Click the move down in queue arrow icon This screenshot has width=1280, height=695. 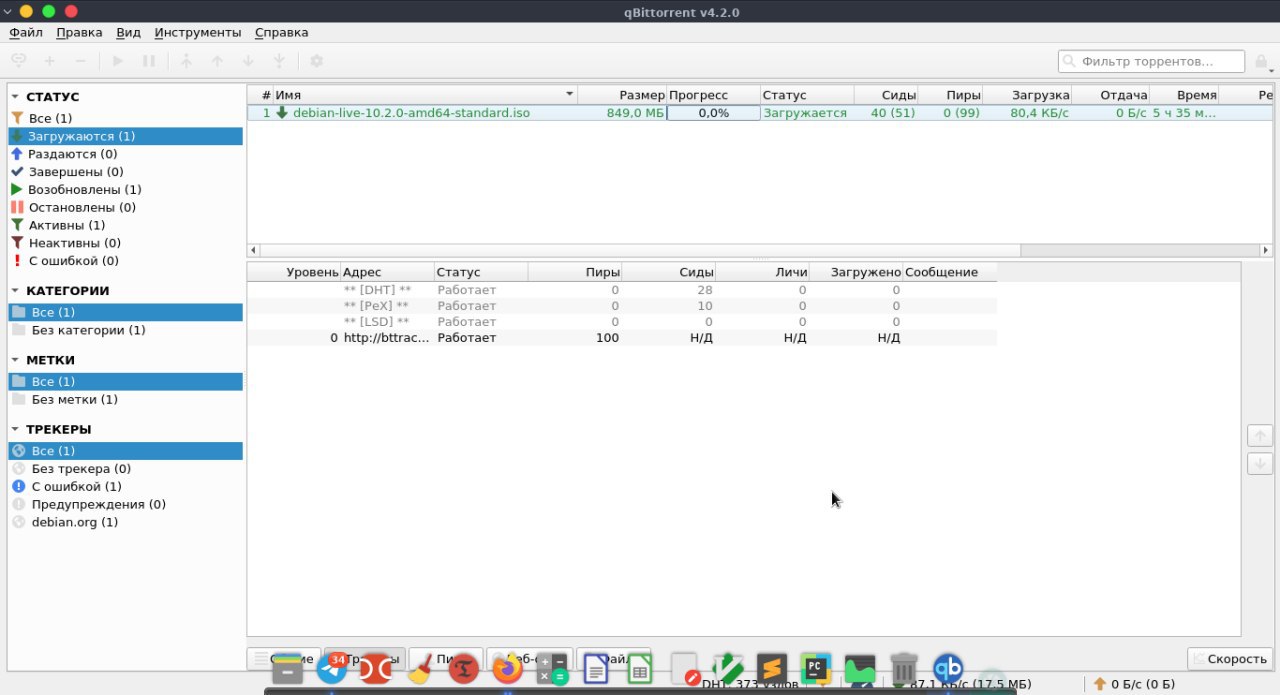248,61
